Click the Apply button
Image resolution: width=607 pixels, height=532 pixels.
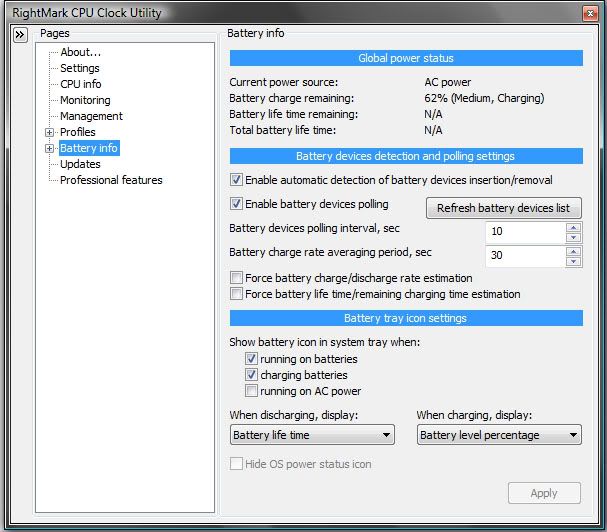(544, 493)
